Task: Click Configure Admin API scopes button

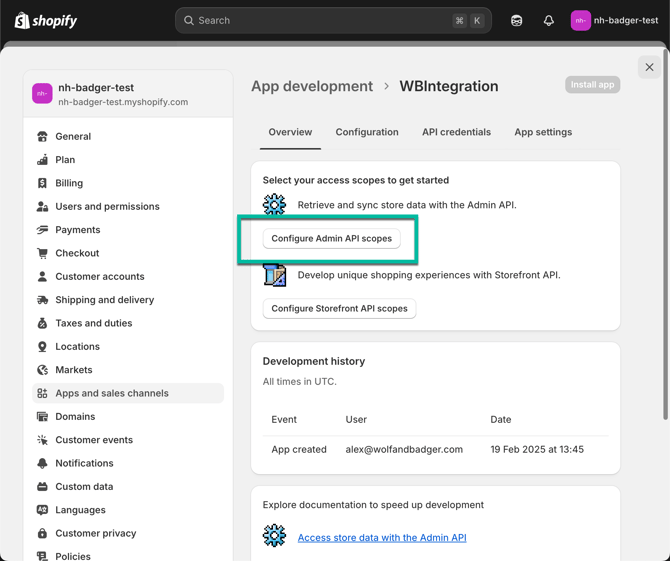Action: 332,238
